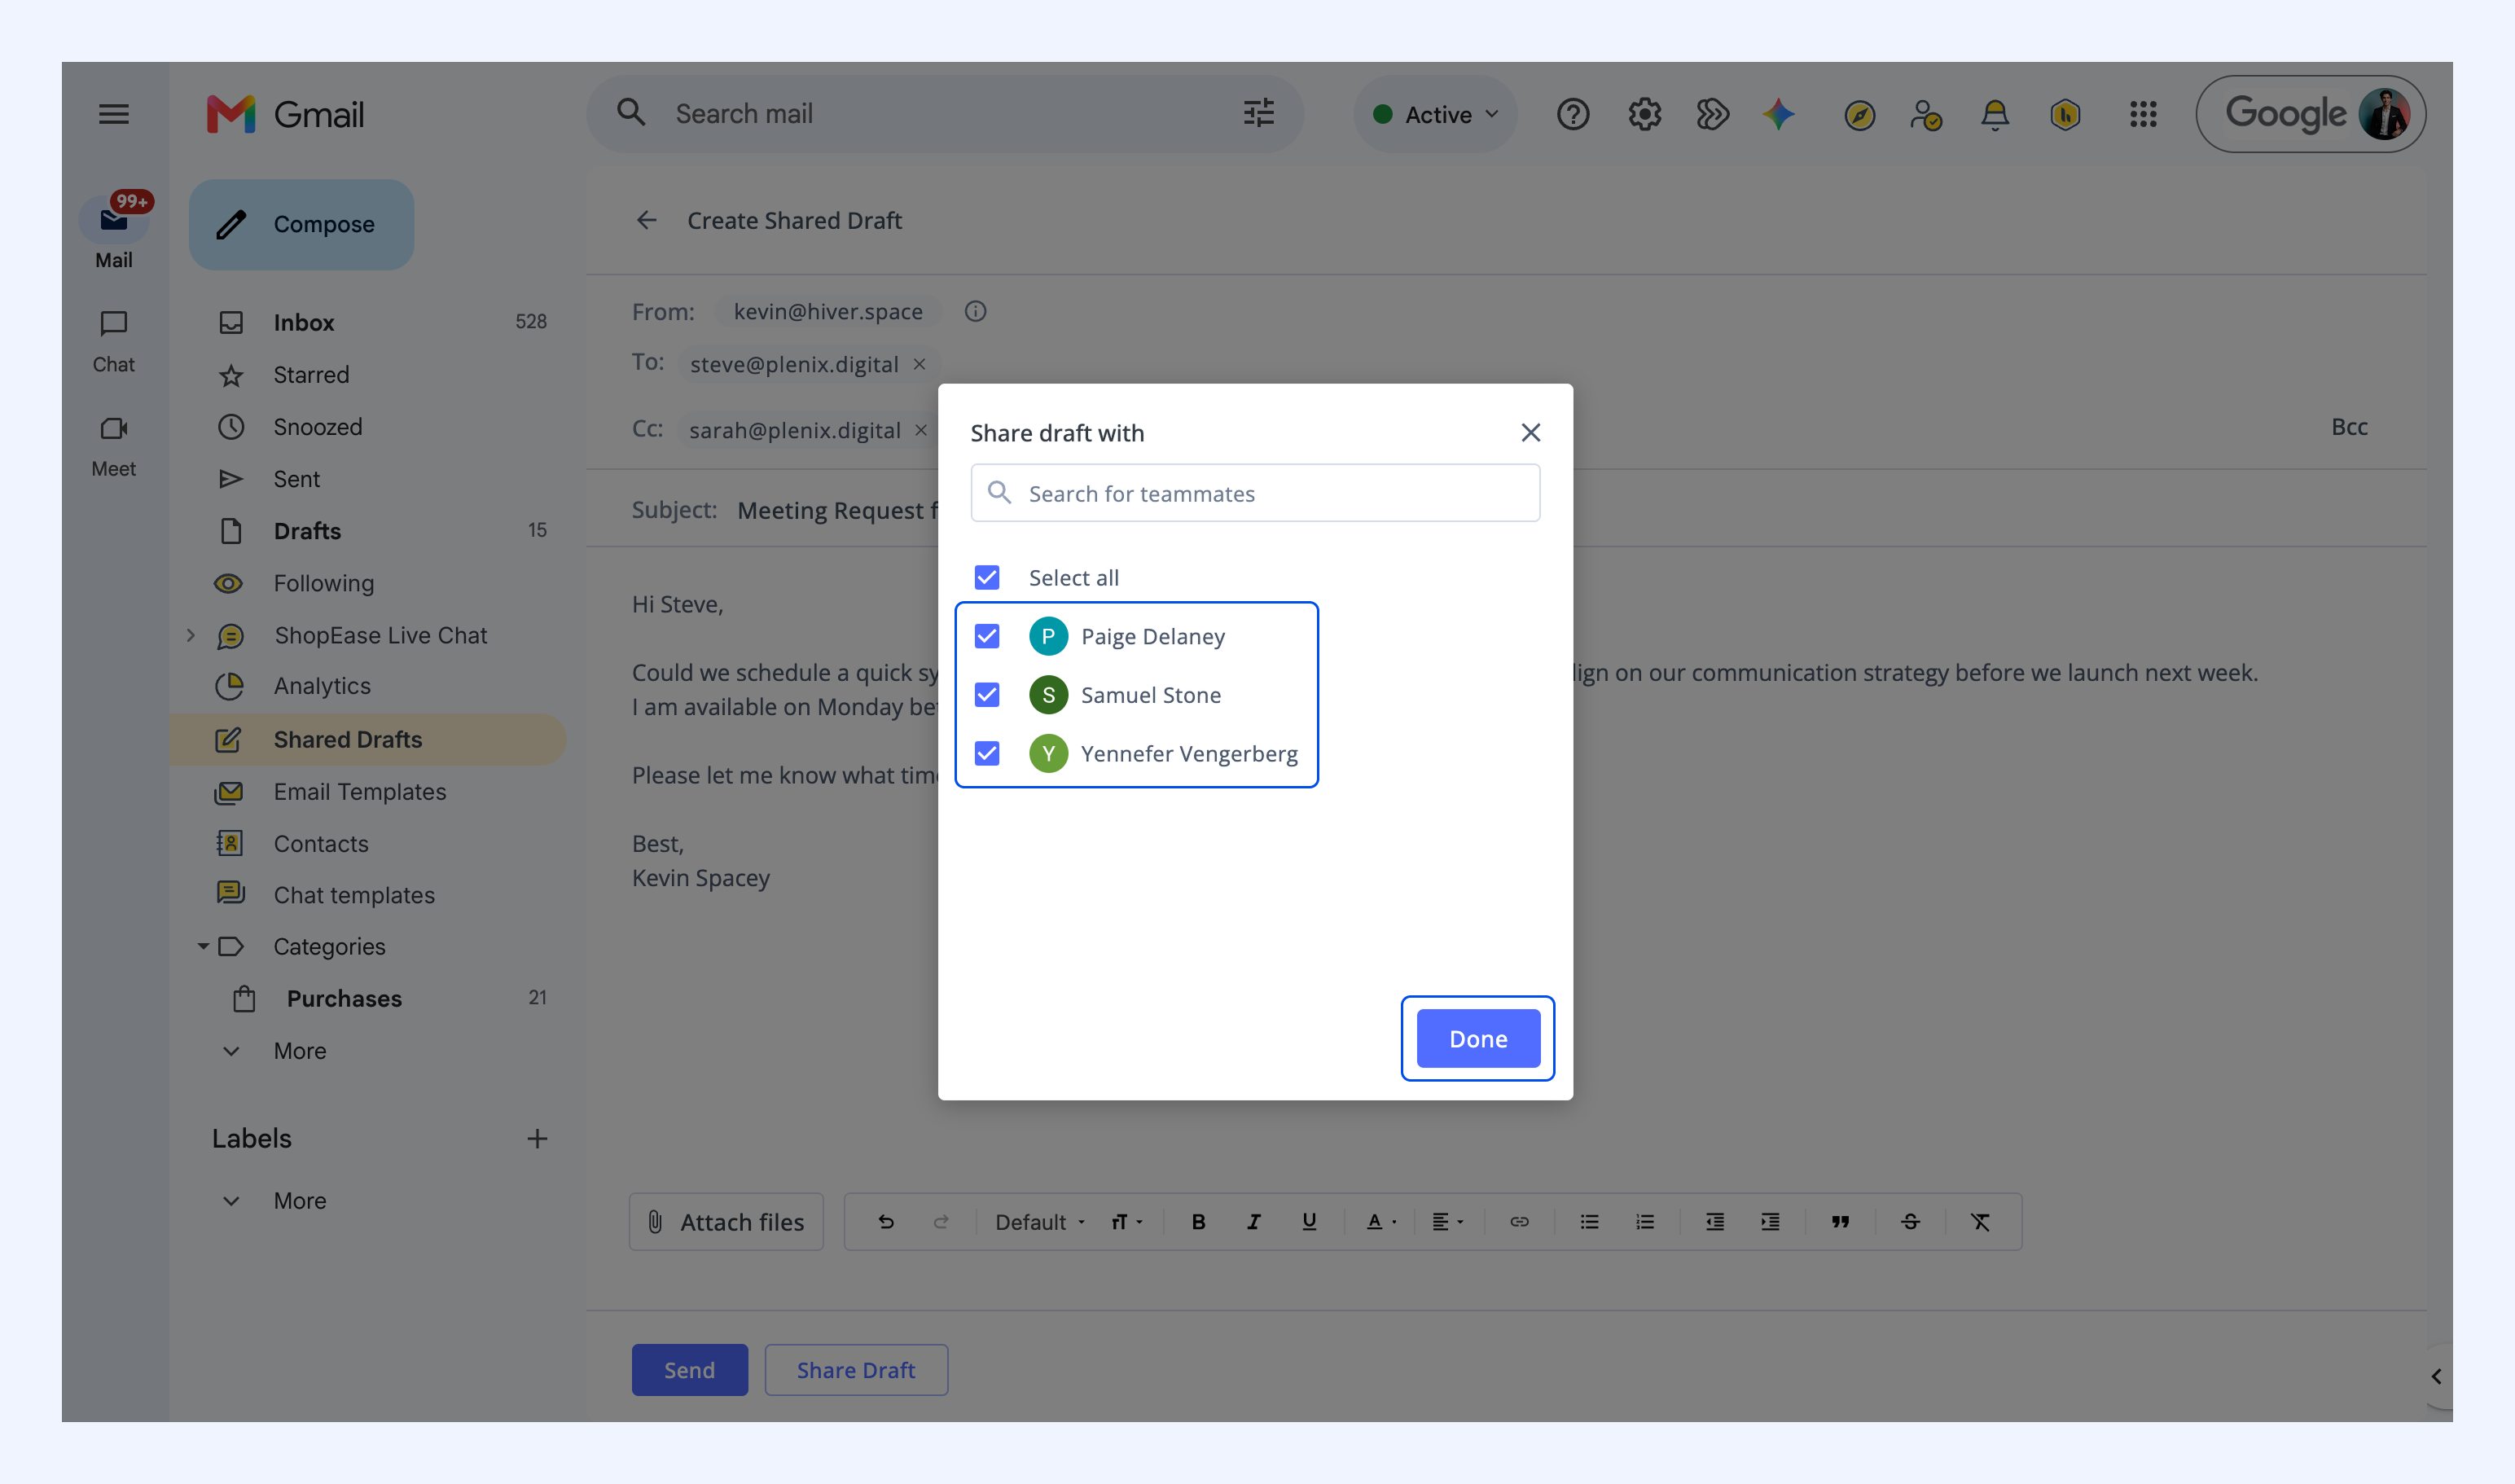Insert a block quote
The height and width of the screenshot is (1484, 2515).
[x=1840, y=1222]
